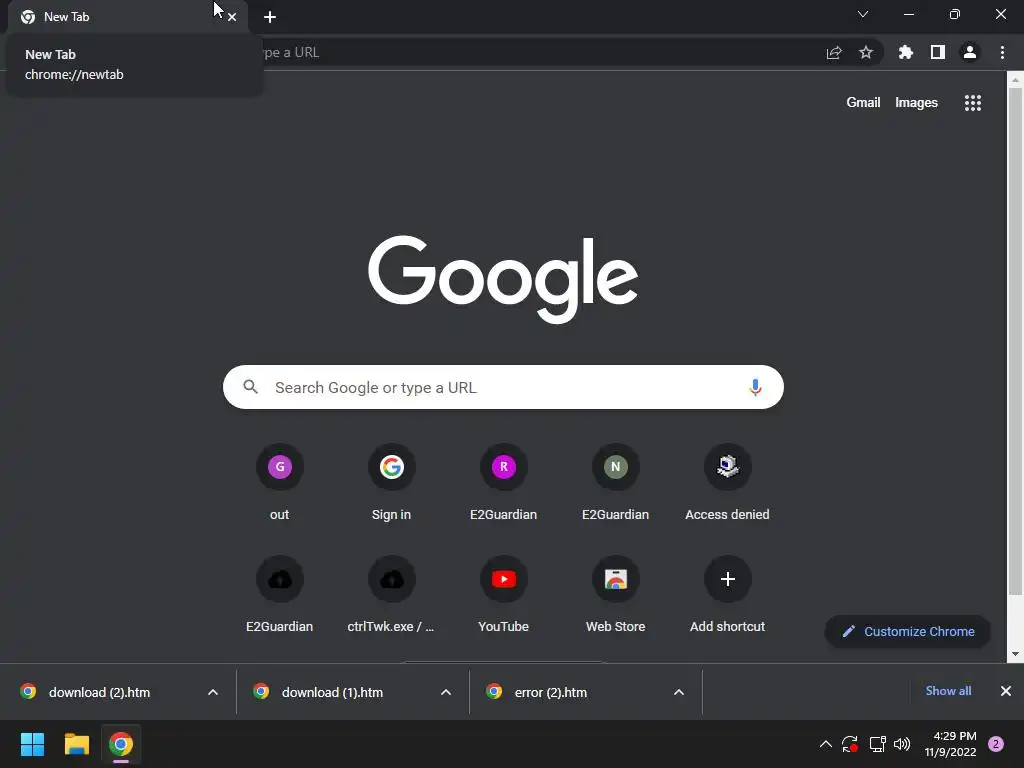
Task: Show hidden system tray icons
Action: 825,744
